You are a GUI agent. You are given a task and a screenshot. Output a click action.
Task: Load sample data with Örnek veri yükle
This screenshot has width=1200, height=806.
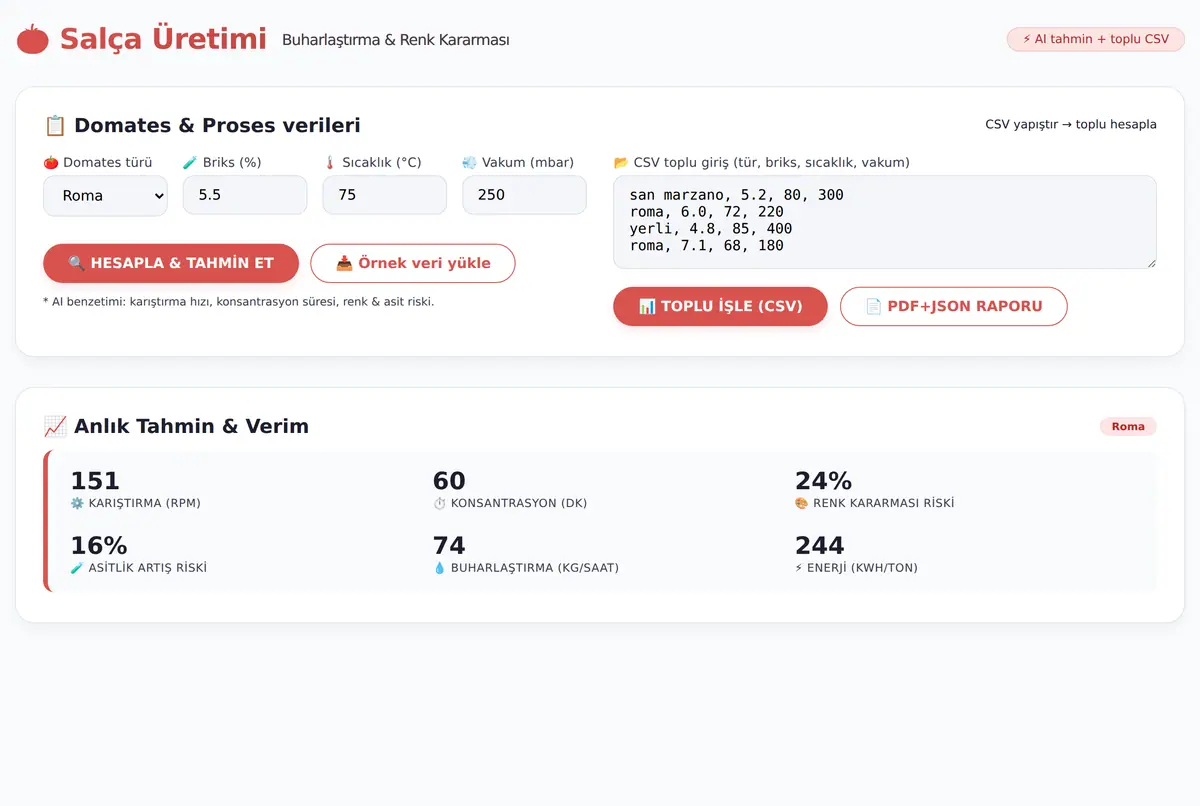pos(413,263)
